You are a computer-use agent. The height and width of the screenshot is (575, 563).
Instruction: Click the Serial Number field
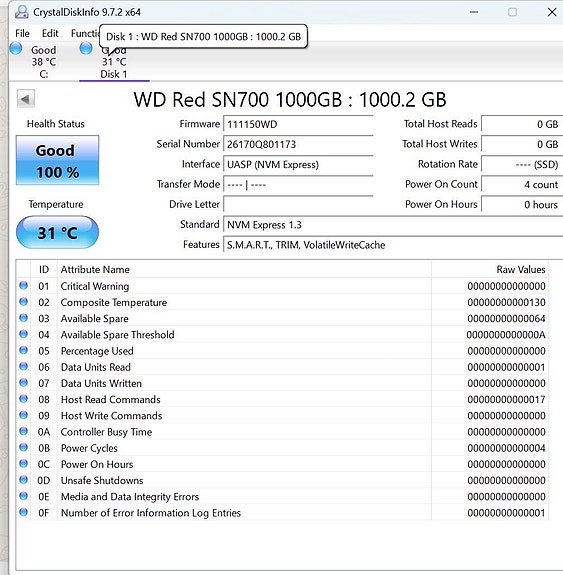click(298, 144)
